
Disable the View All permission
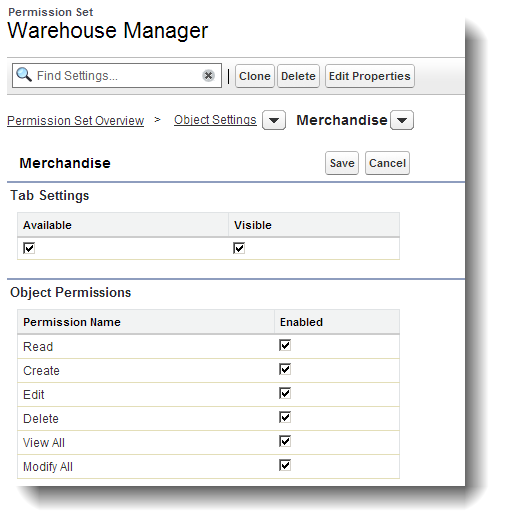285,441
